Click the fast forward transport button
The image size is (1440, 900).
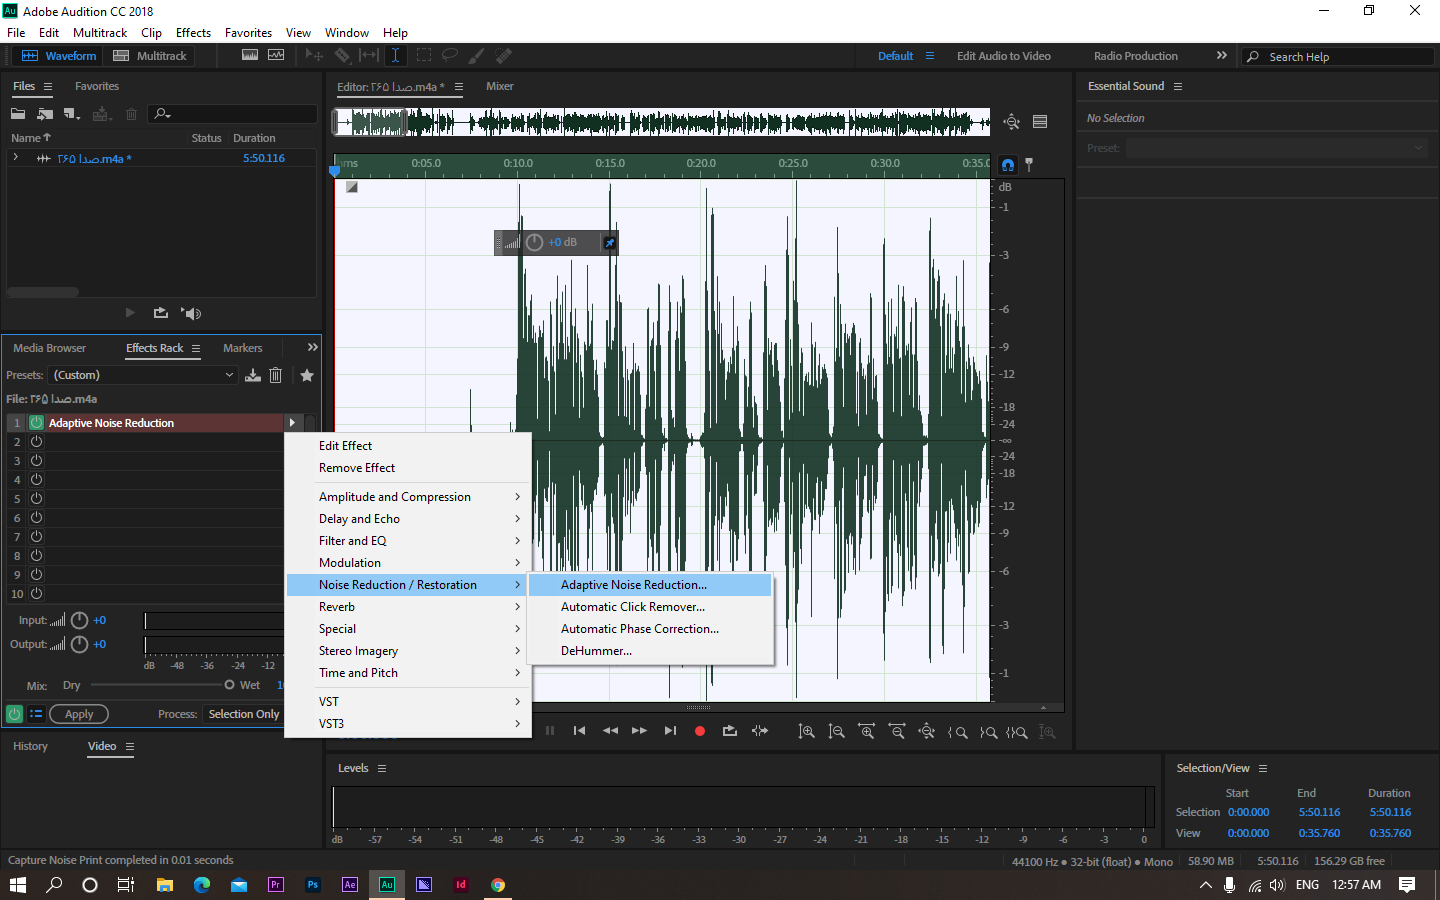[x=639, y=731]
